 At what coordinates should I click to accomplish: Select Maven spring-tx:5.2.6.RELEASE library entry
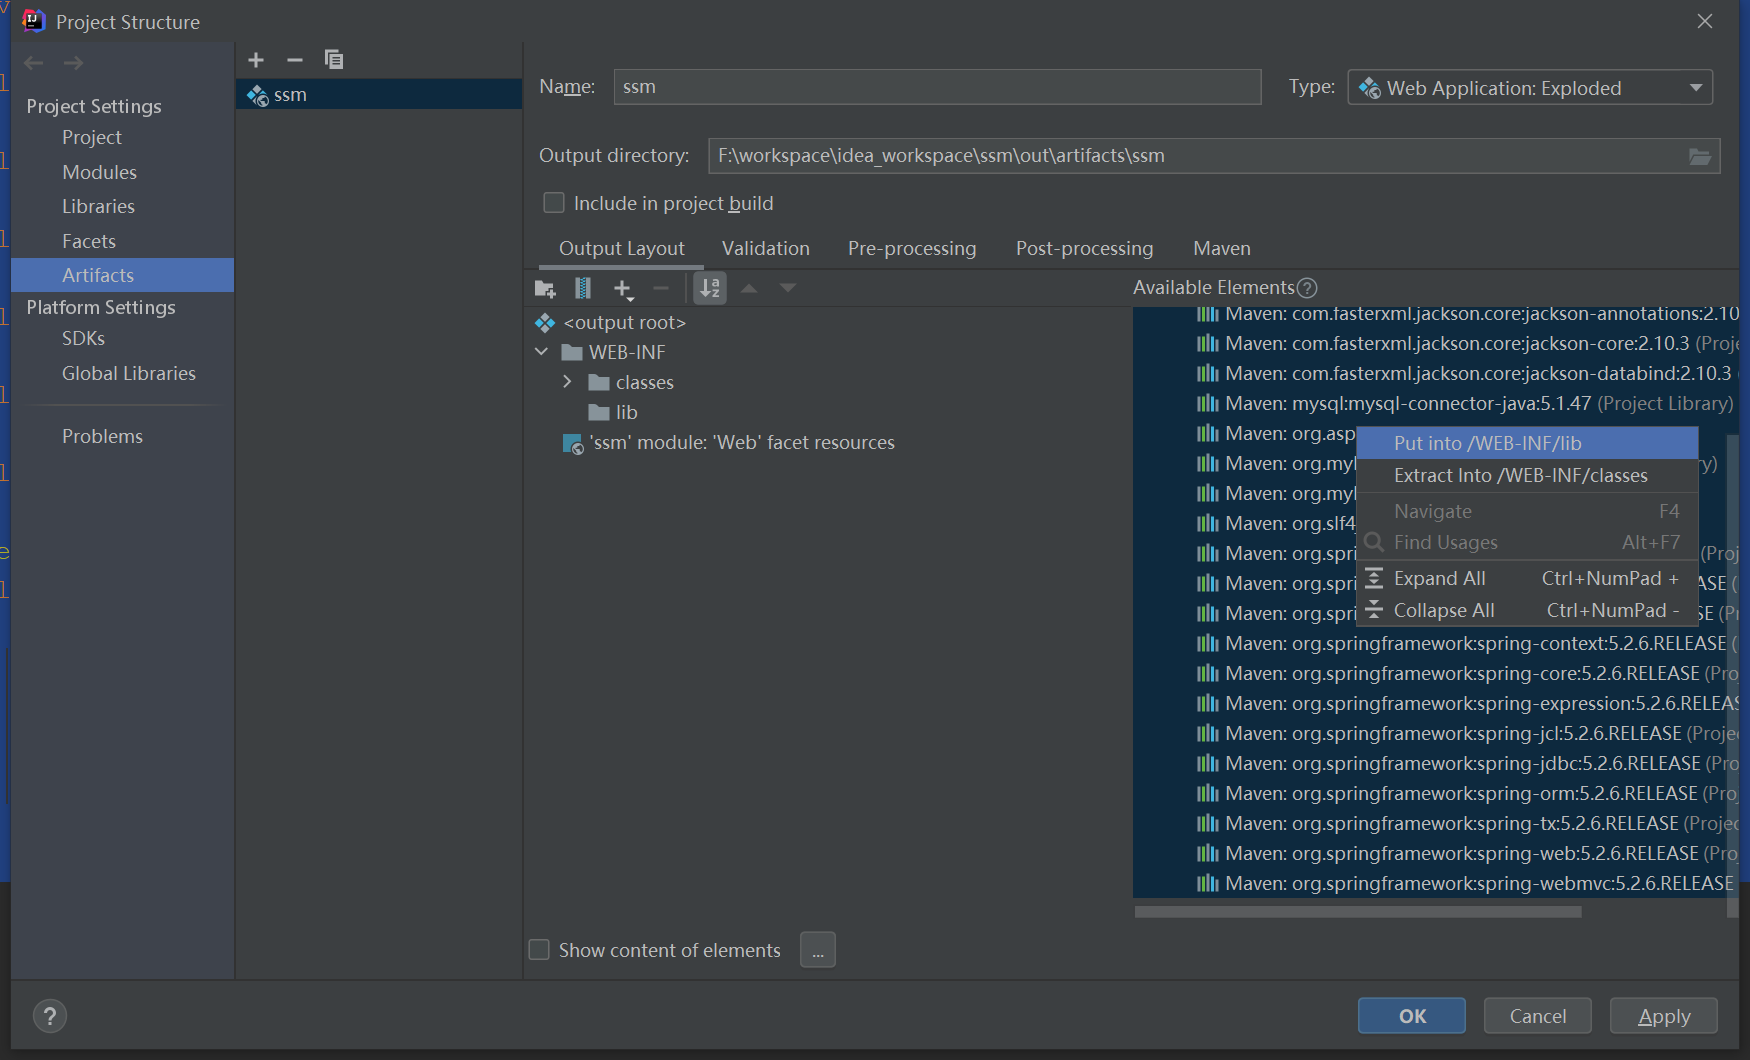[1465, 823]
